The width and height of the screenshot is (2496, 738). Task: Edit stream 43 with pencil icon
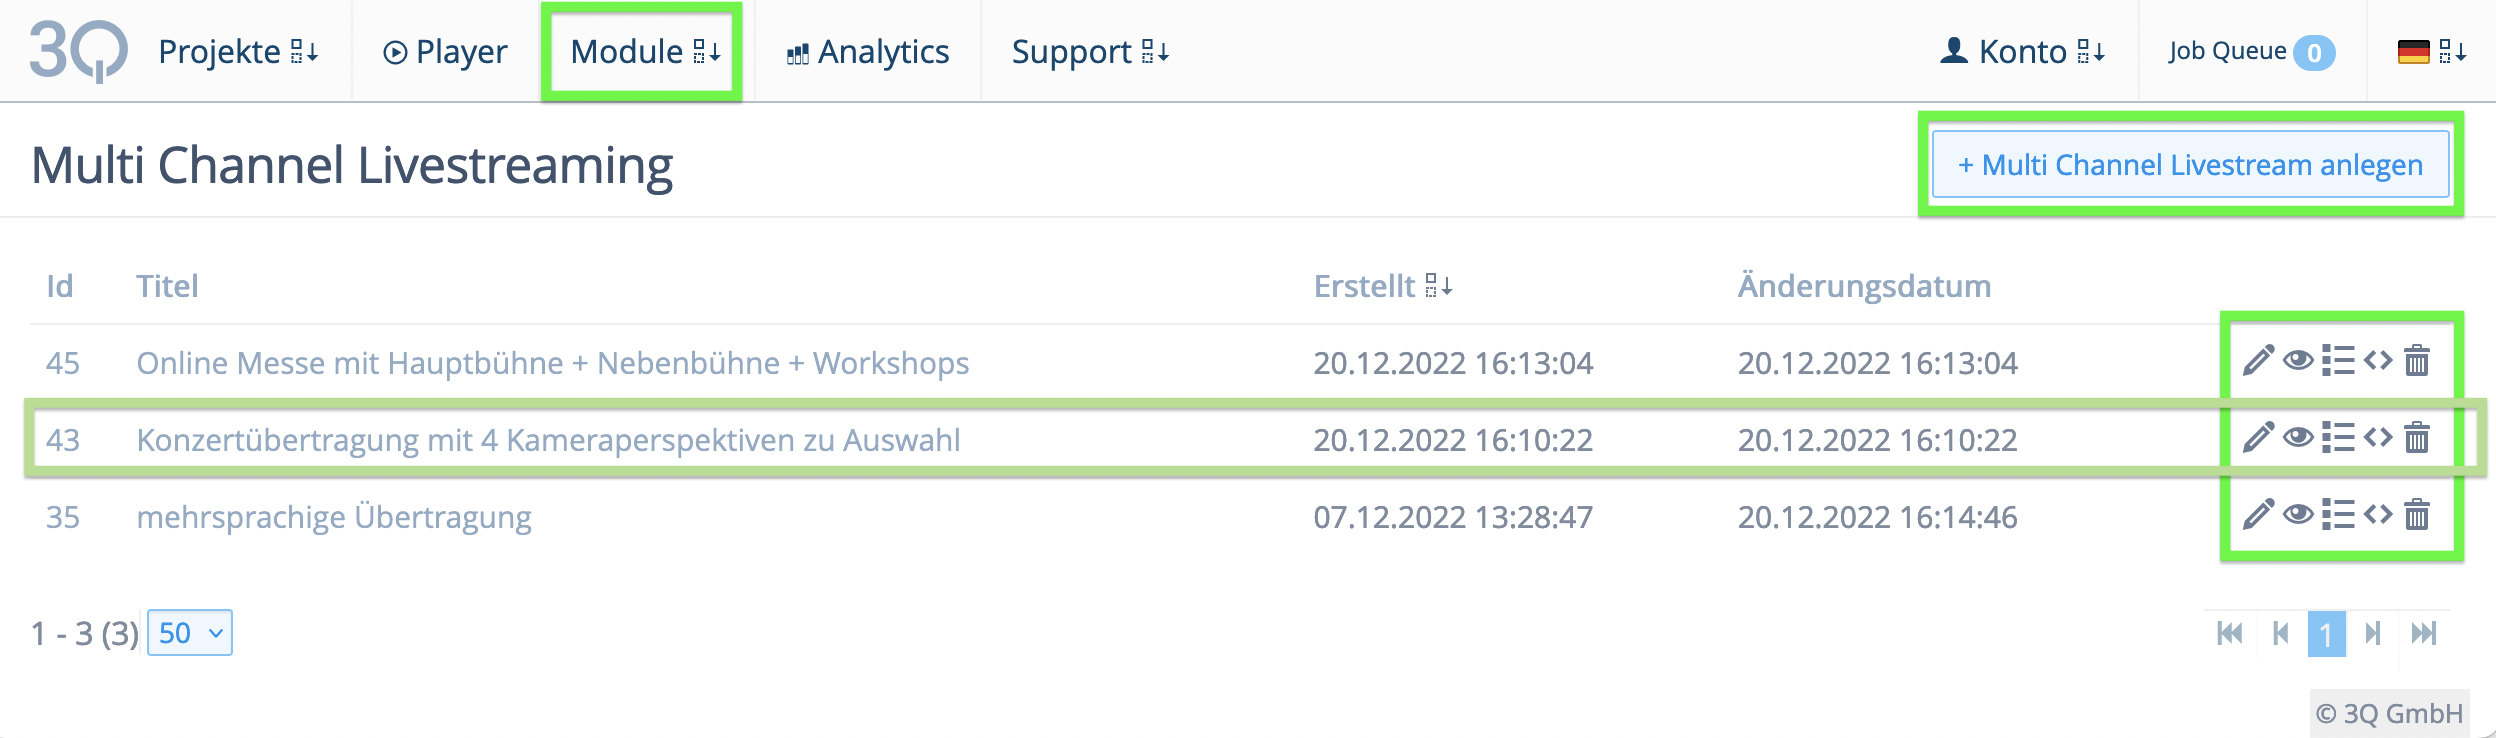click(2258, 438)
